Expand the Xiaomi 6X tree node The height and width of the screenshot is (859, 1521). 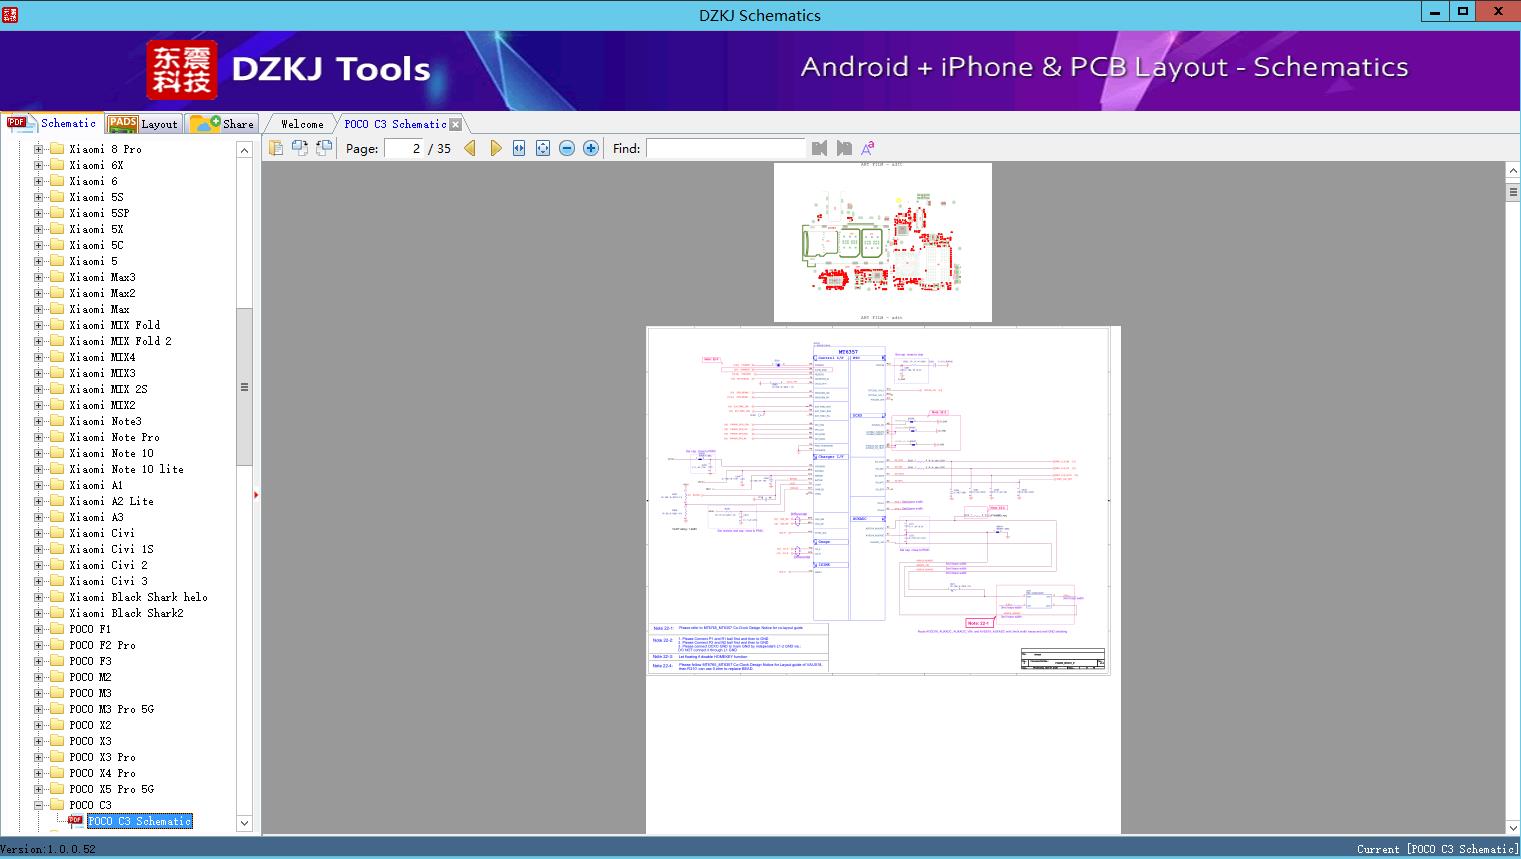tap(38, 165)
